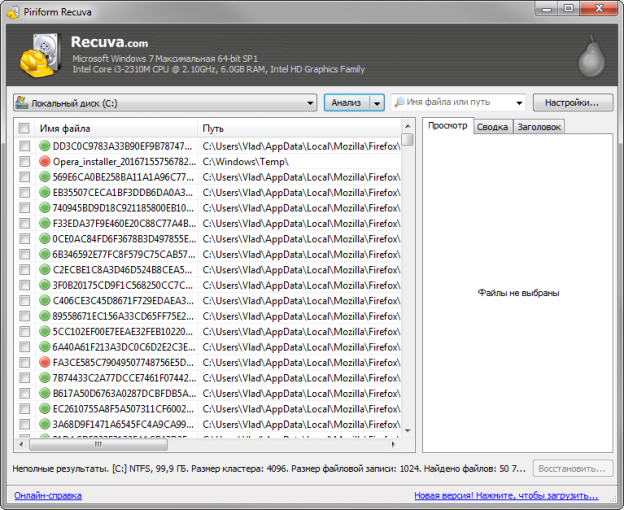Open the file name or path filter dropdown
624x510 pixels.
coord(519,103)
